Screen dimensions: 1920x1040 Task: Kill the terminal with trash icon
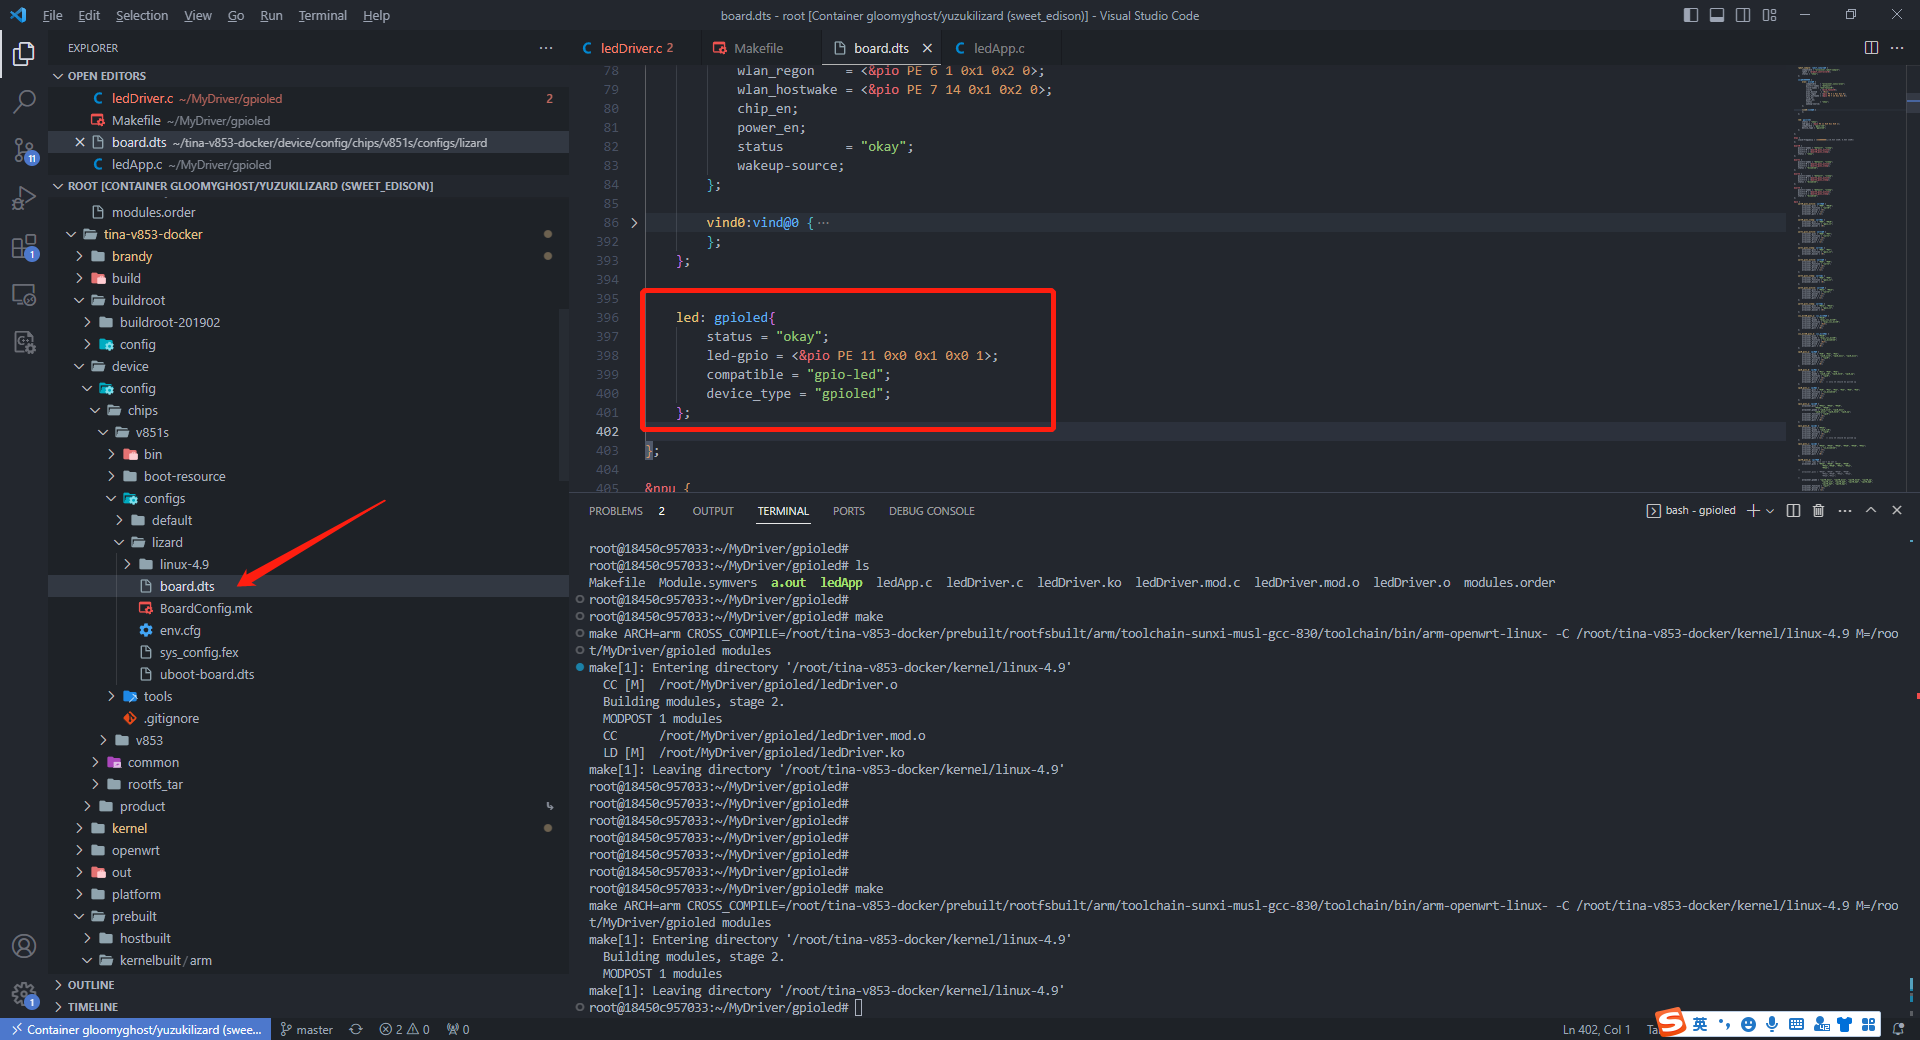click(1819, 510)
